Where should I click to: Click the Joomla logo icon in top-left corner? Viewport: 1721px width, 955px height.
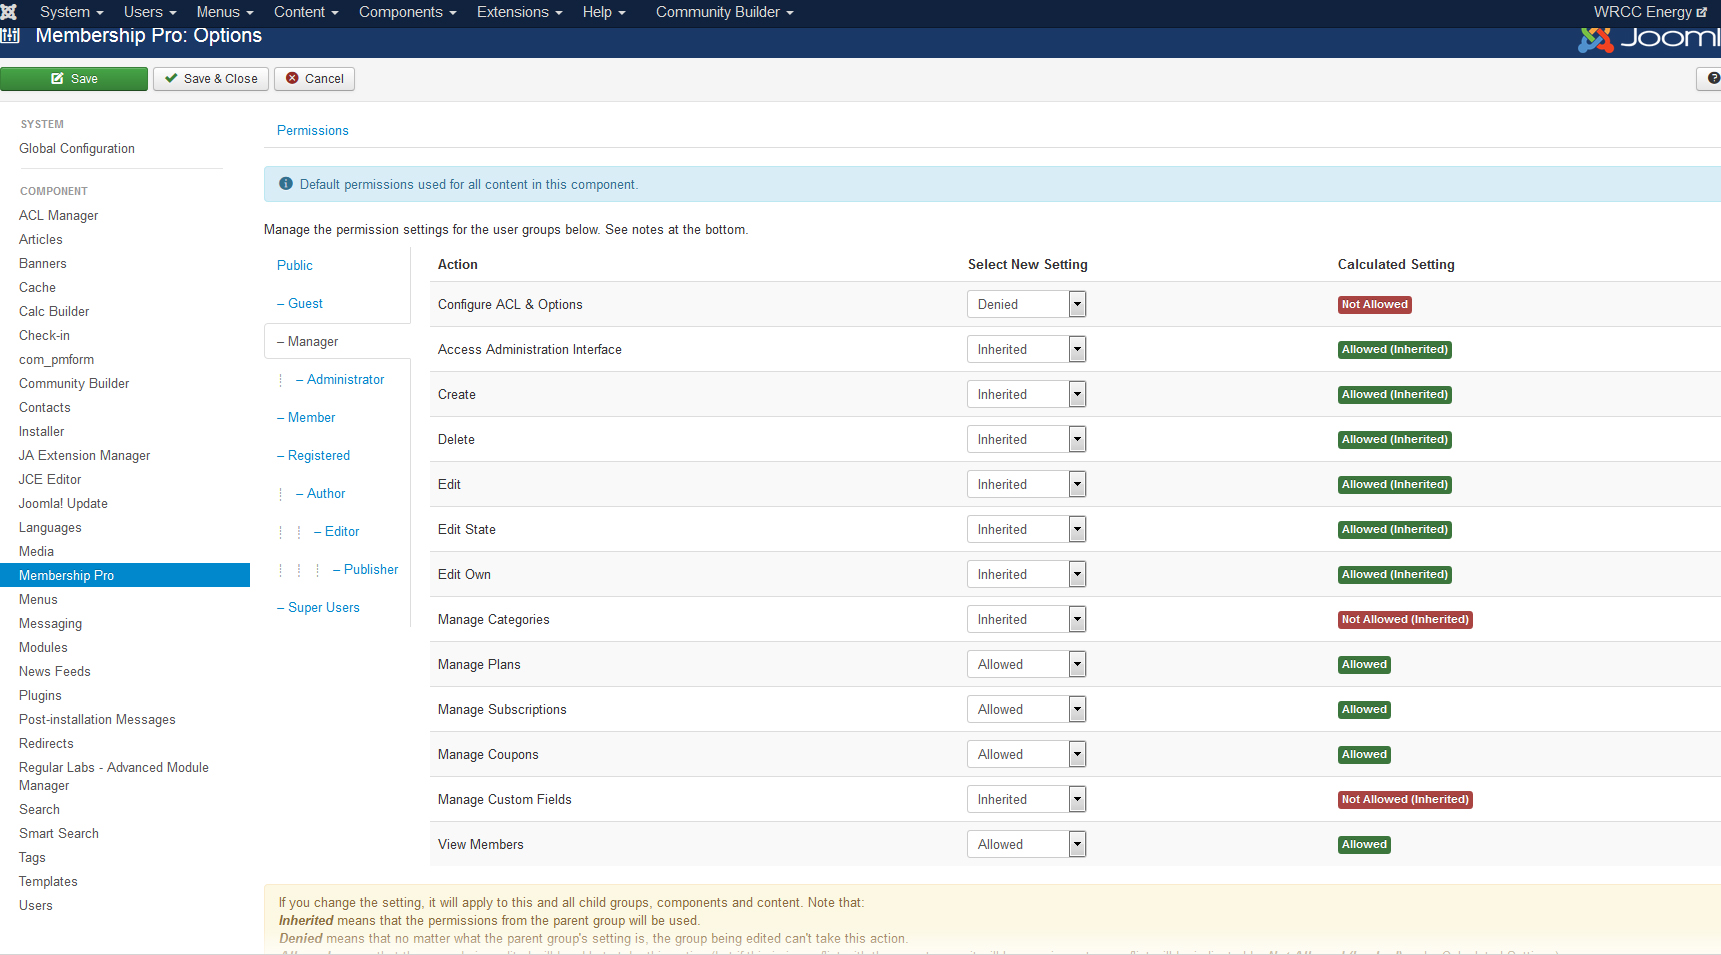[x=9, y=12]
